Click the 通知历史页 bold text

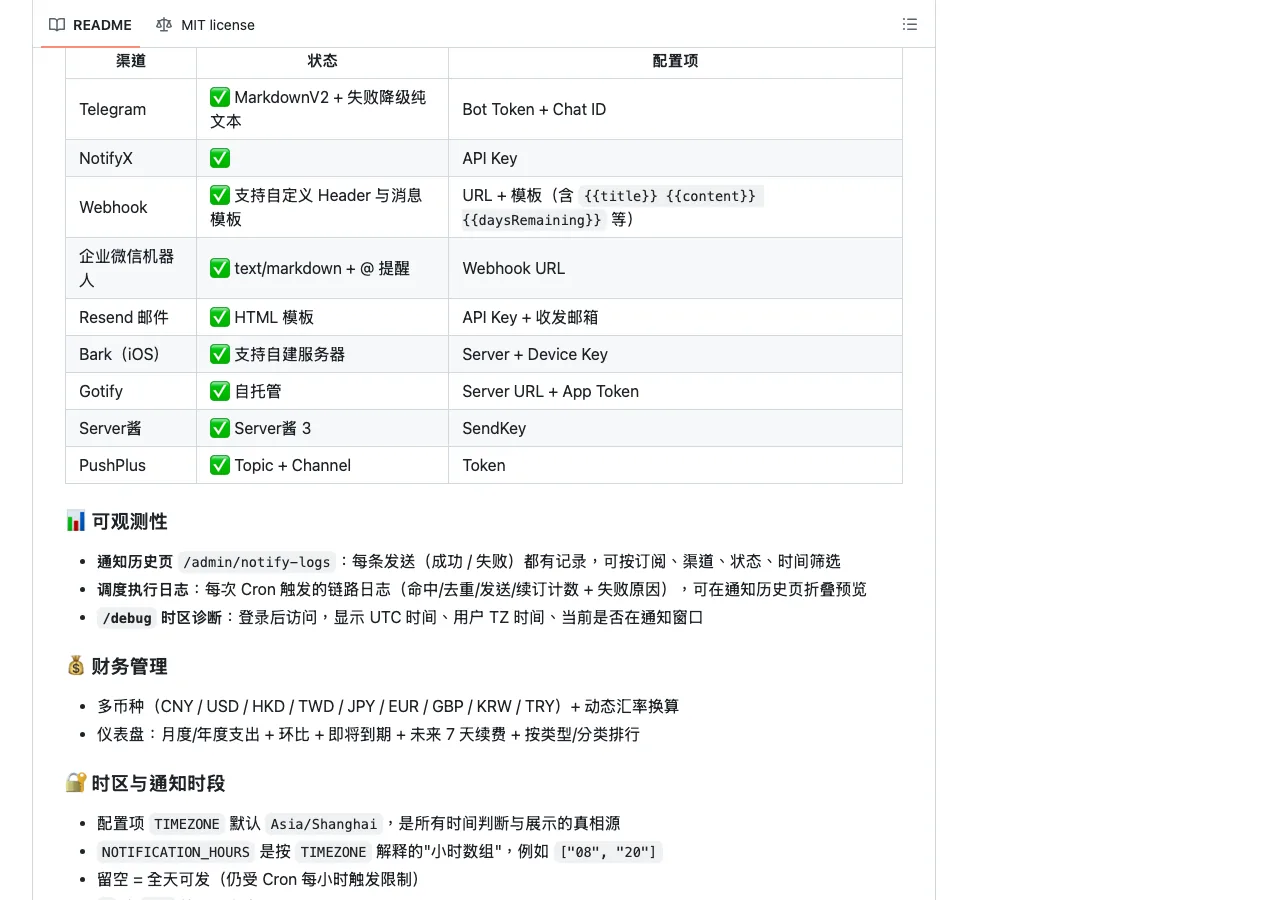[135, 561]
